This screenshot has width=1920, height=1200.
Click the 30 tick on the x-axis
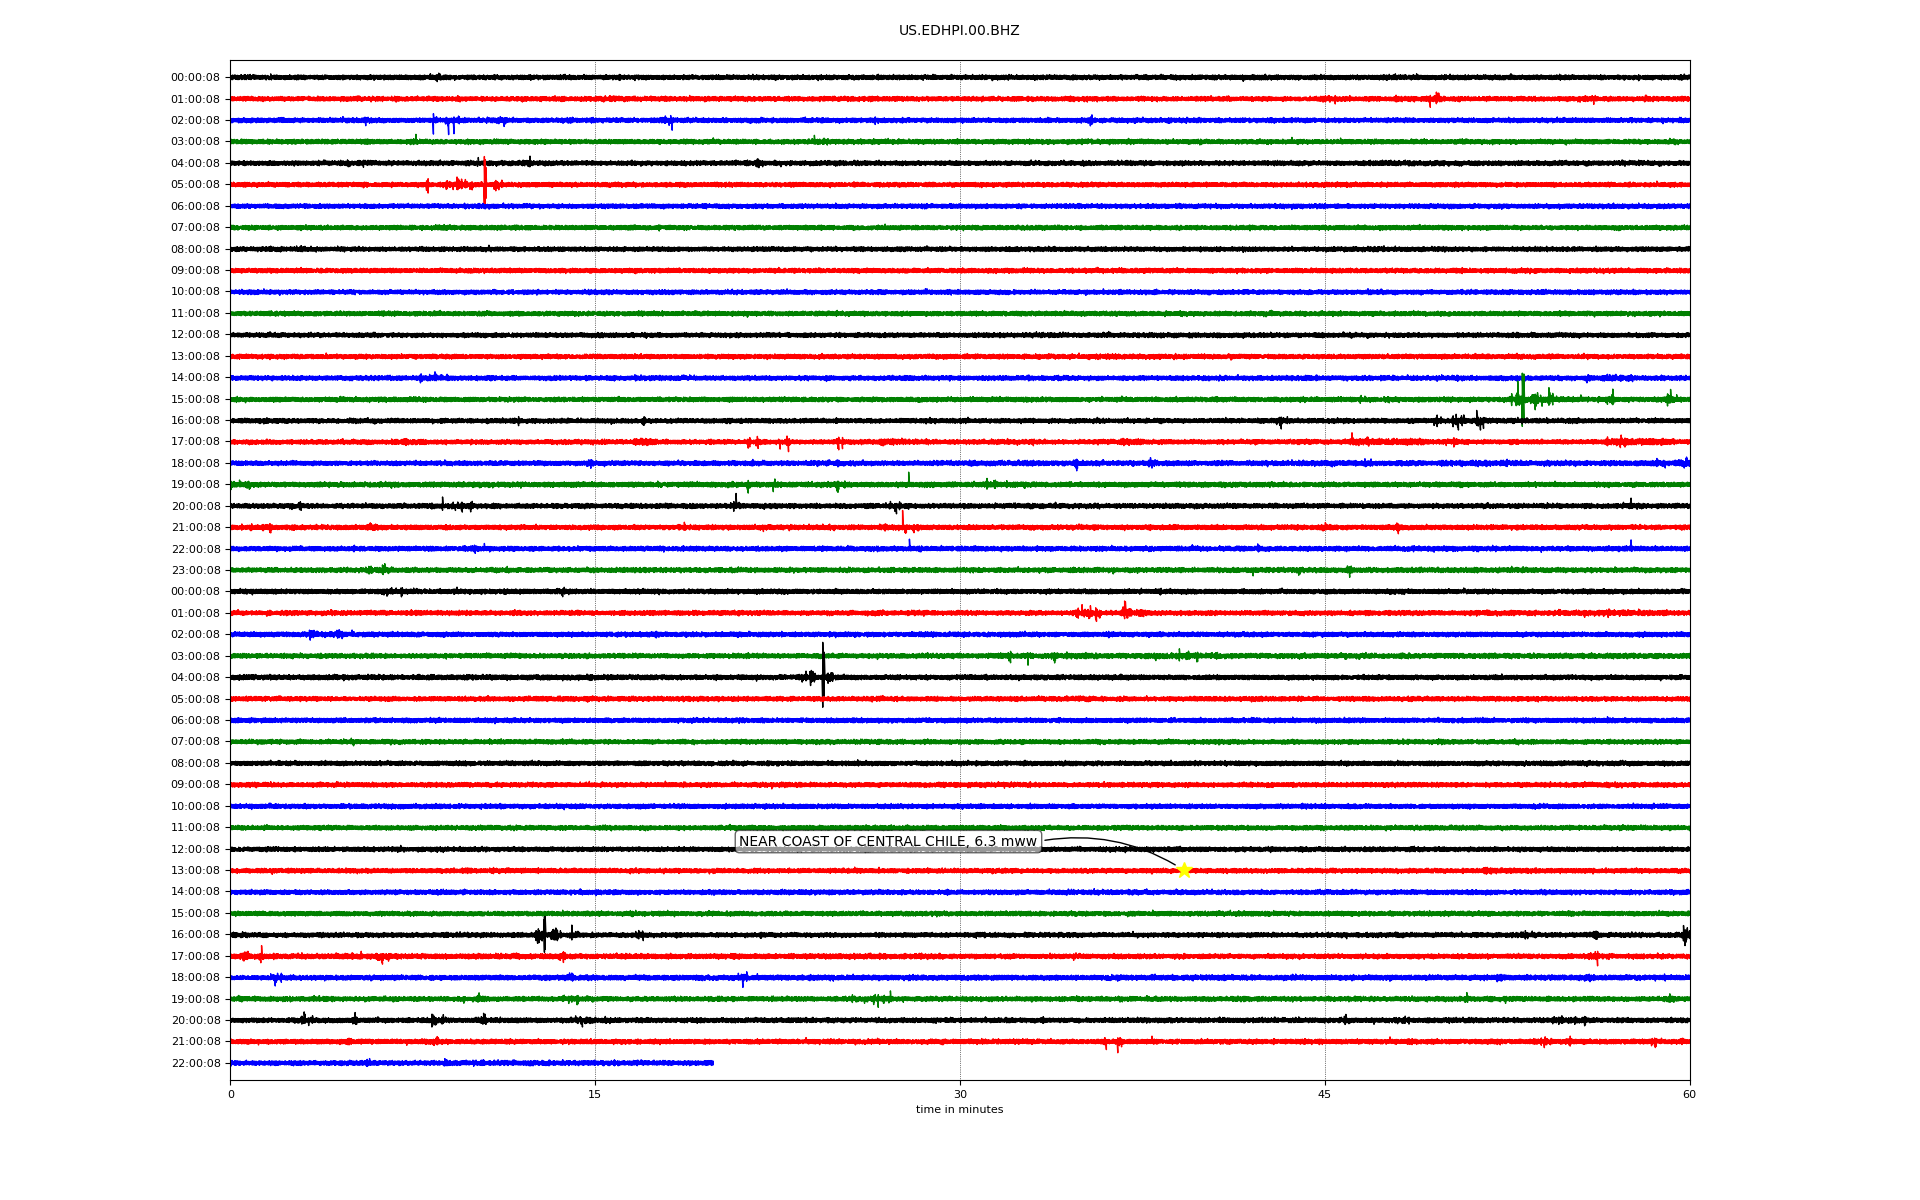[960, 1095]
